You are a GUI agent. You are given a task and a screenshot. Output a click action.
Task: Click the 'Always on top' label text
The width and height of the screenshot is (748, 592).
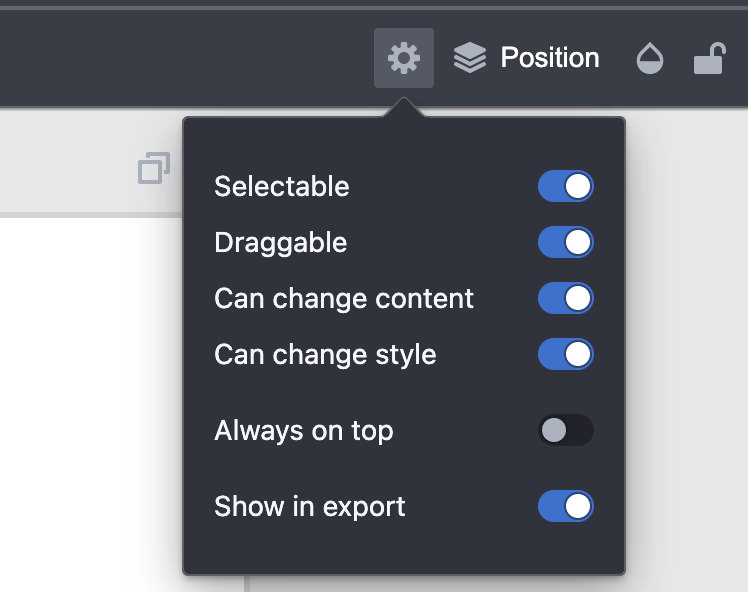click(304, 431)
